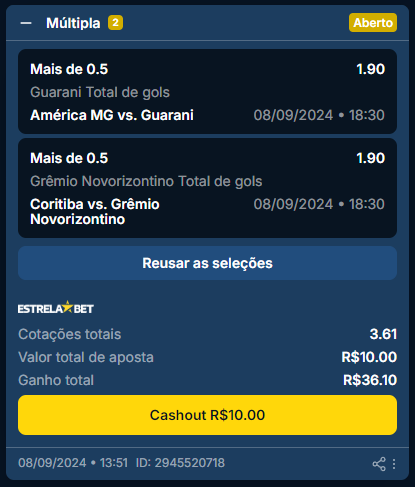Open the América MG vs. Guarani match
415x487 pixels.
112,115
